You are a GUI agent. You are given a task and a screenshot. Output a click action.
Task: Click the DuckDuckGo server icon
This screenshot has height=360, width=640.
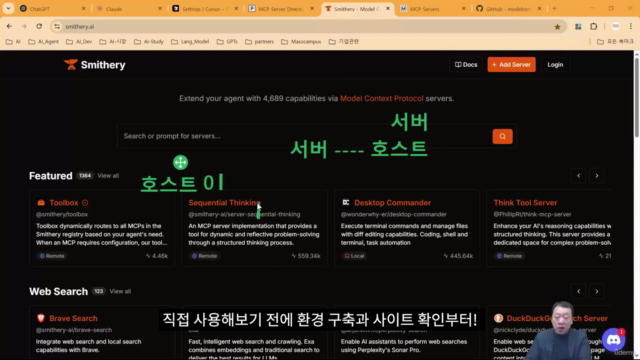point(498,318)
